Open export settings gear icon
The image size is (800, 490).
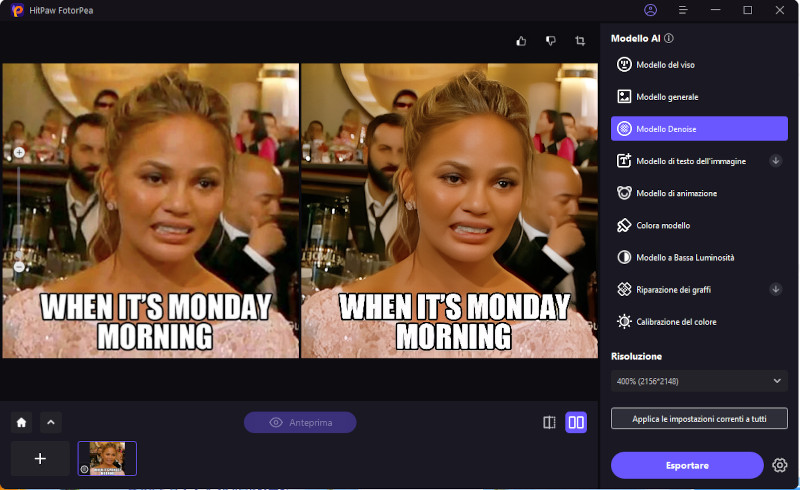pyautogui.click(x=780, y=465)
